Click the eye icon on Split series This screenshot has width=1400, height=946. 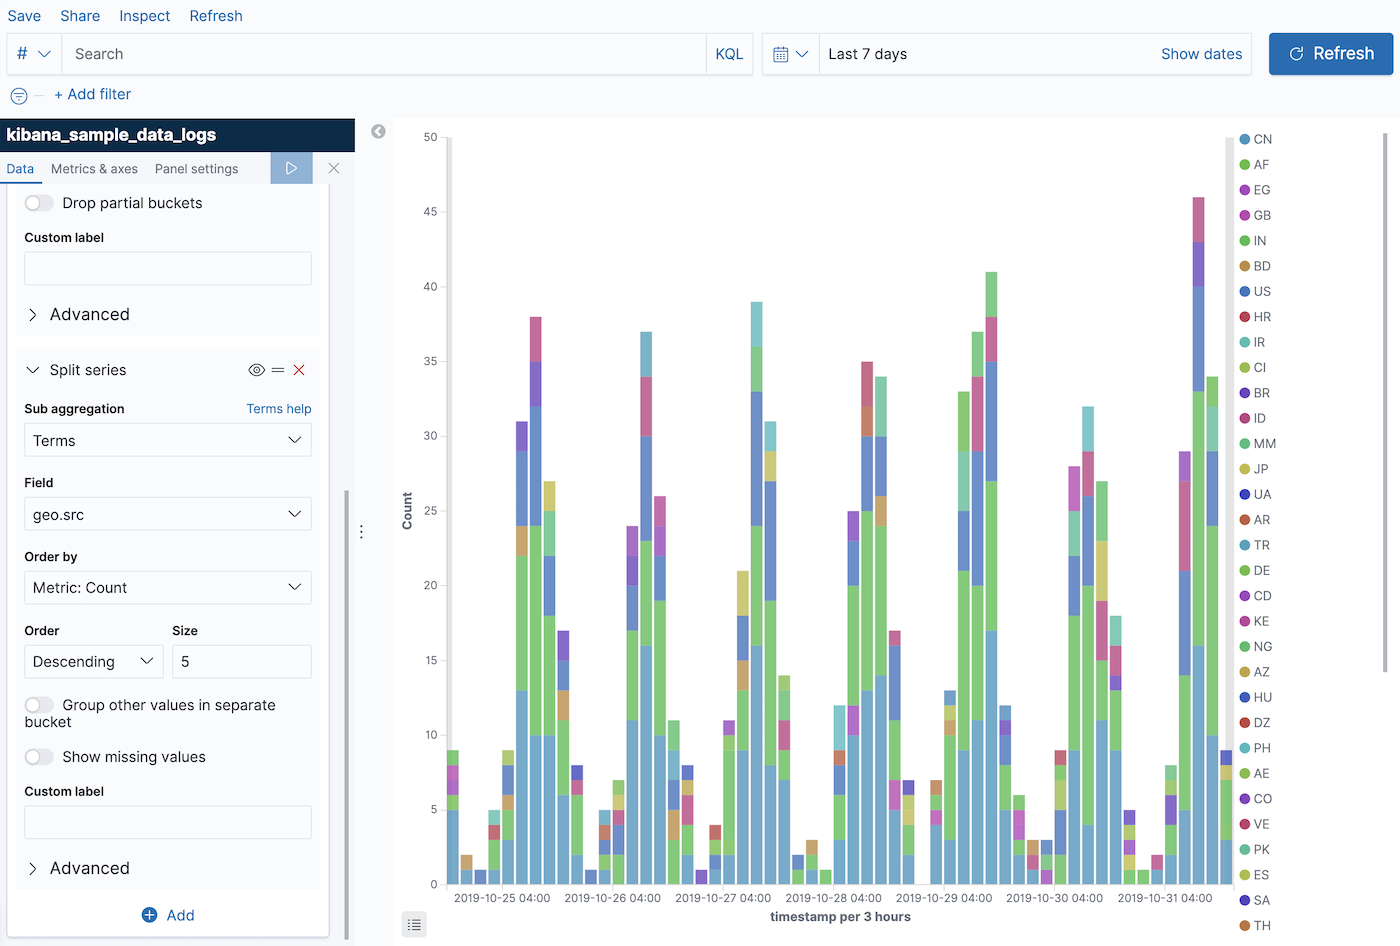[x=256, y=369]
